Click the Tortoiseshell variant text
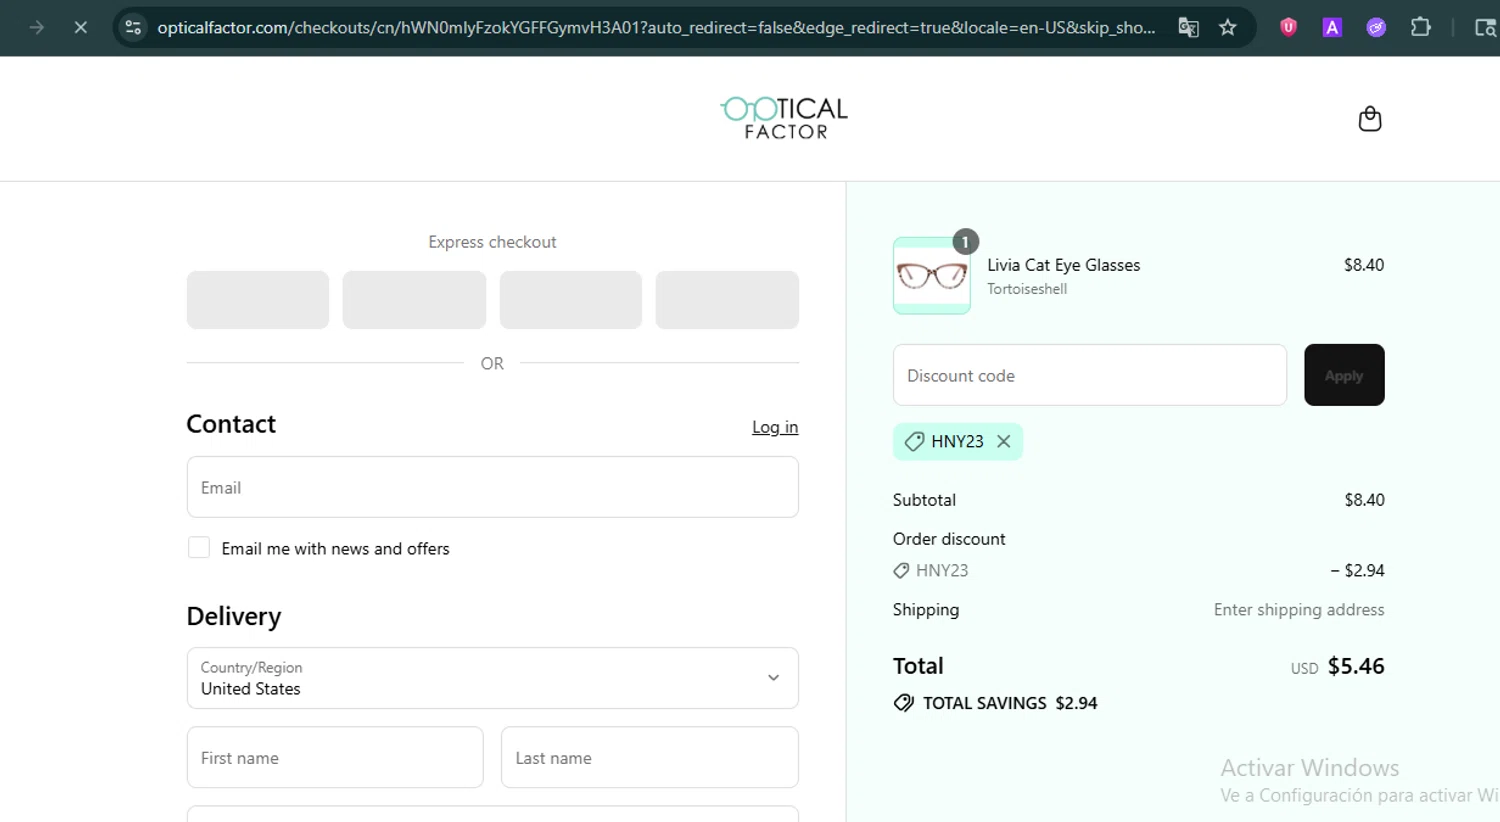This screenshot has width=1500, height=822. point(1027,289)
